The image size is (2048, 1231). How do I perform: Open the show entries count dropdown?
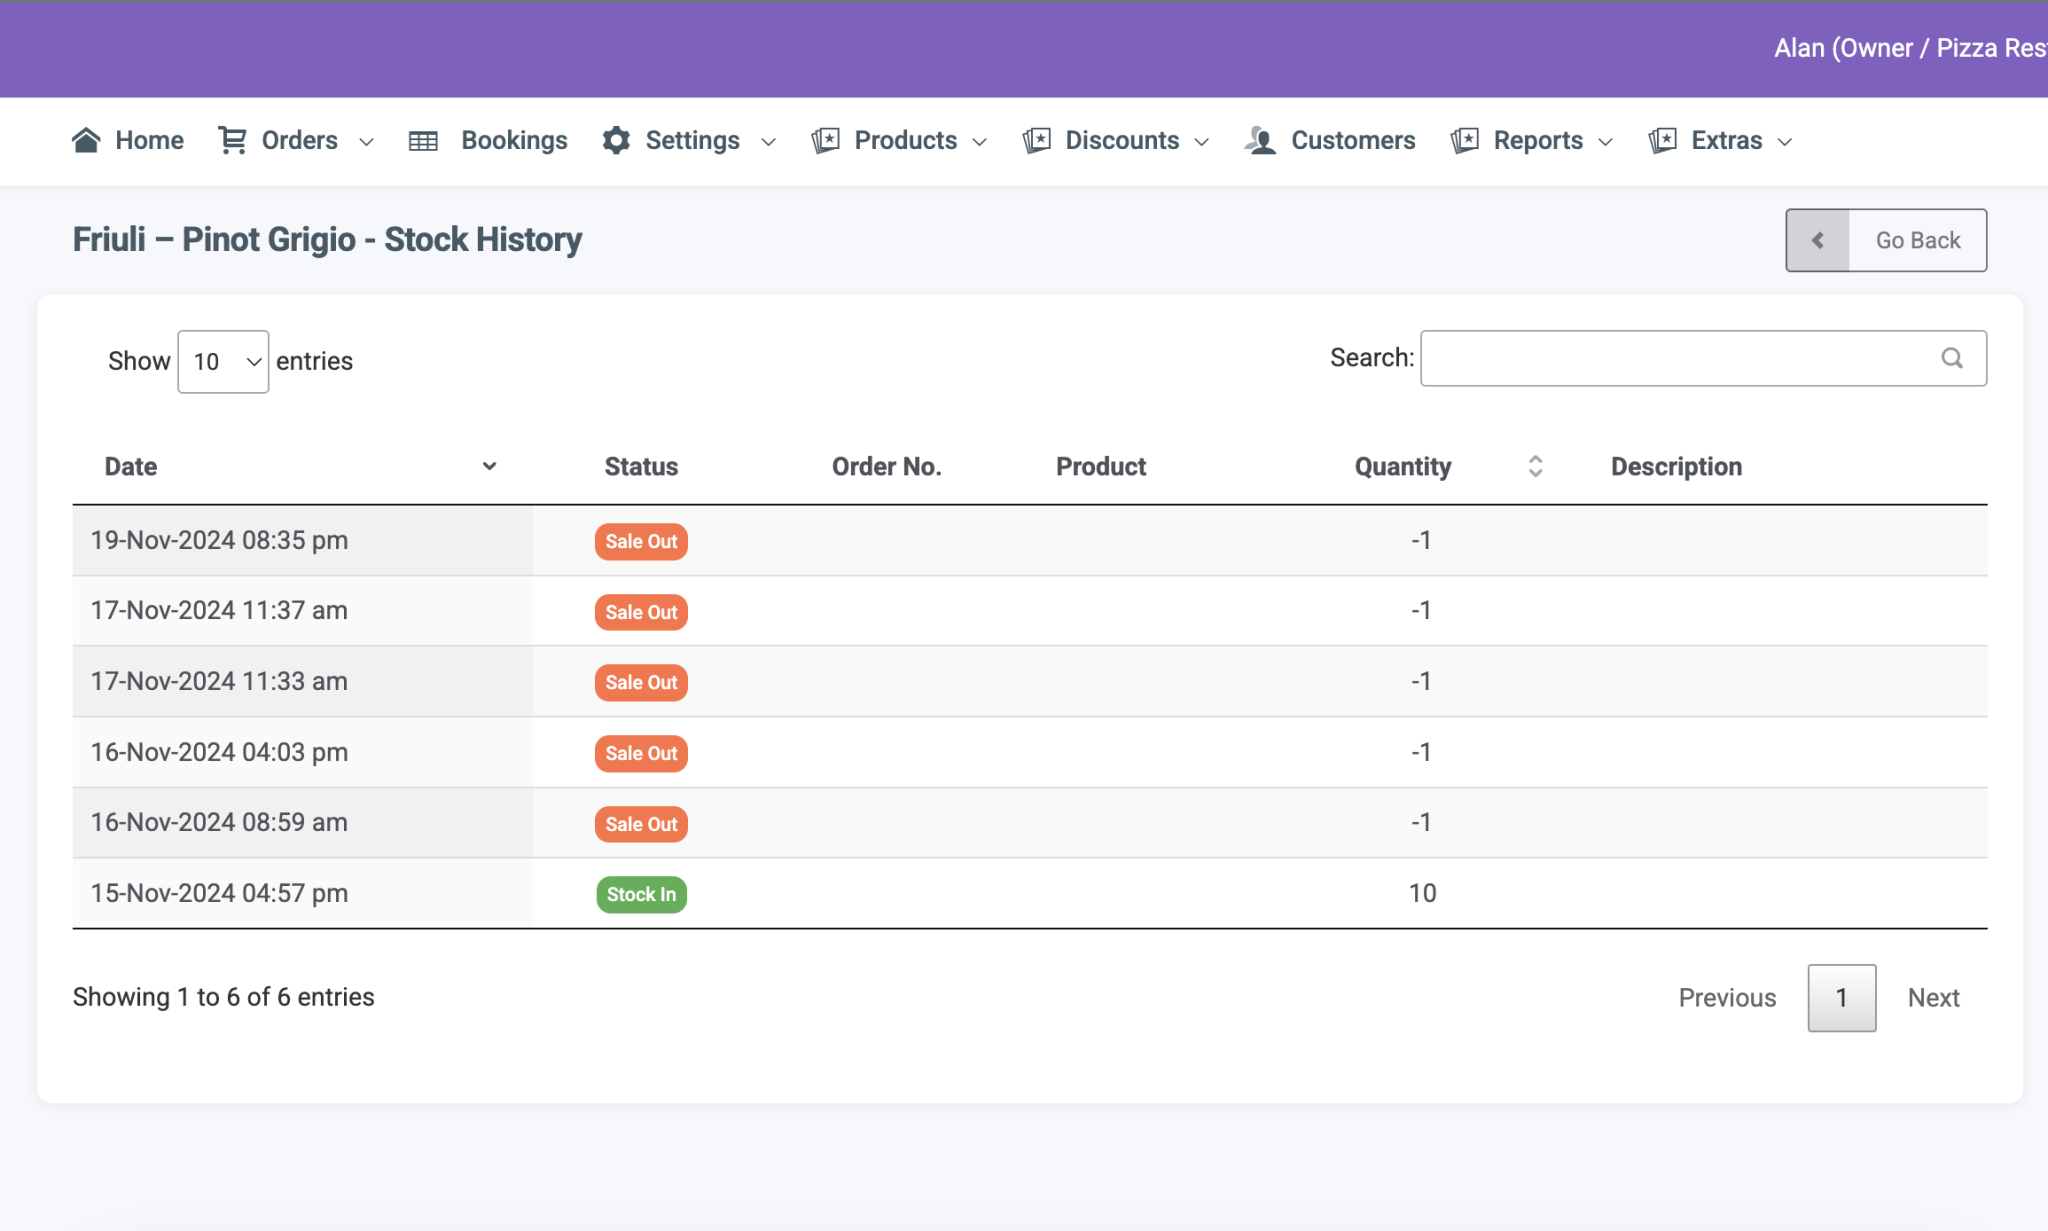point(223,361)
